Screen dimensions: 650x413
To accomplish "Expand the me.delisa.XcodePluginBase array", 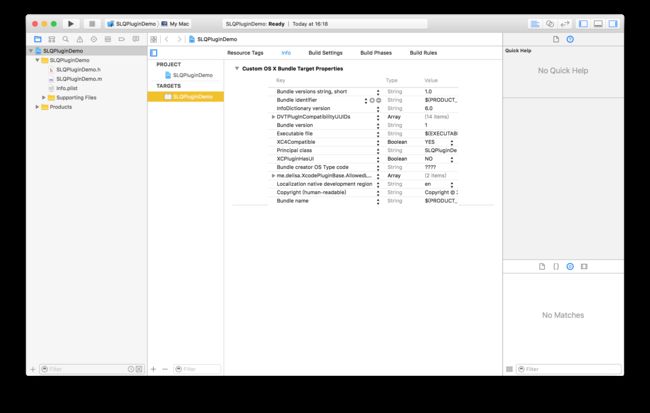I will pos(273,176).
